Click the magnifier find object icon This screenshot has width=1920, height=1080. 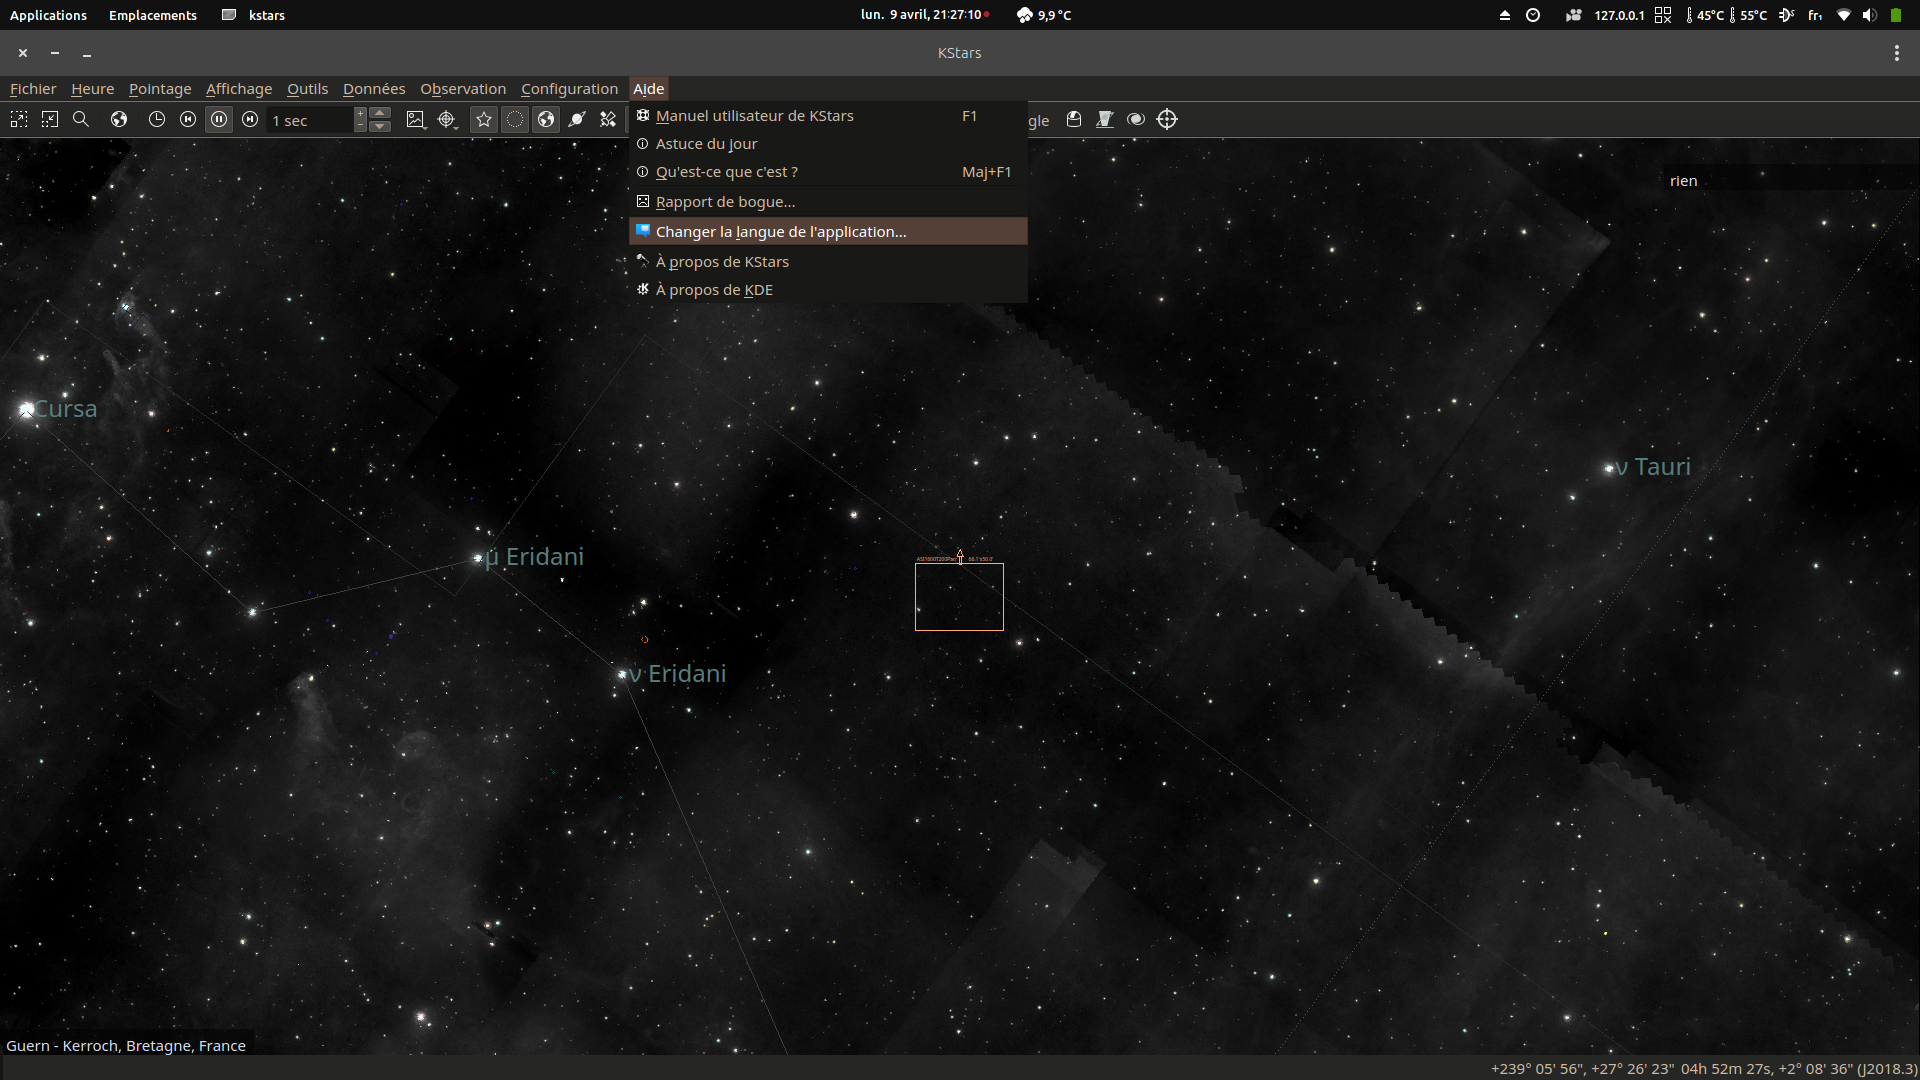pos(81,120)
